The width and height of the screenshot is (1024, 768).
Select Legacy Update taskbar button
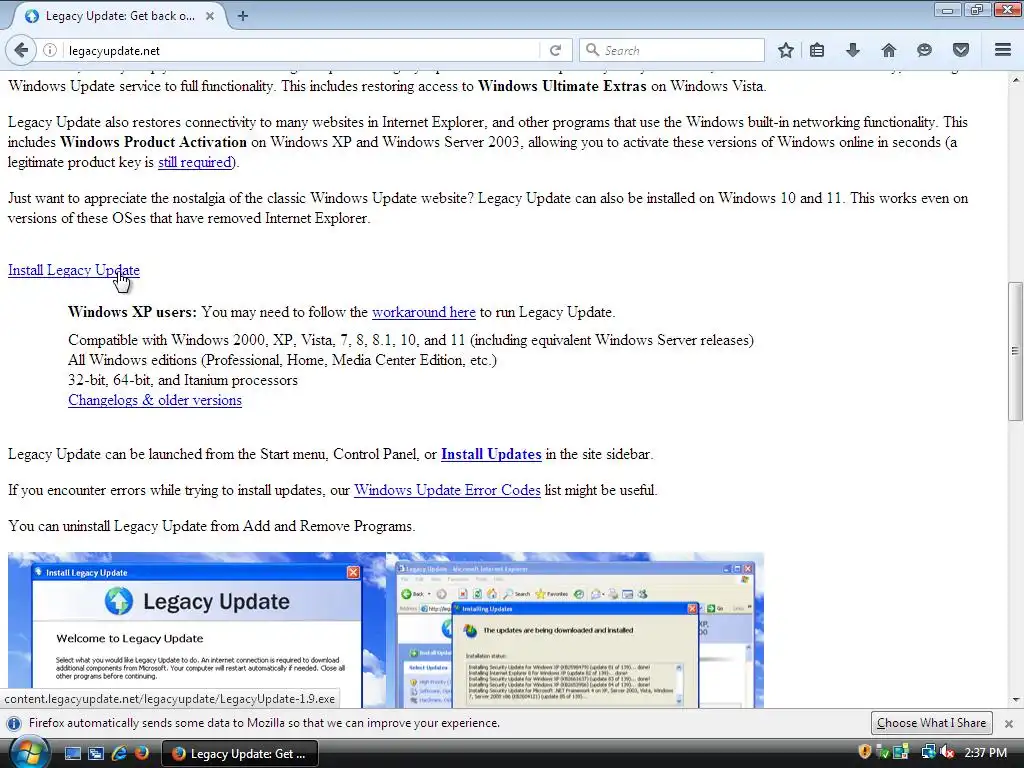pyautogui.click(x=240, y=754)
